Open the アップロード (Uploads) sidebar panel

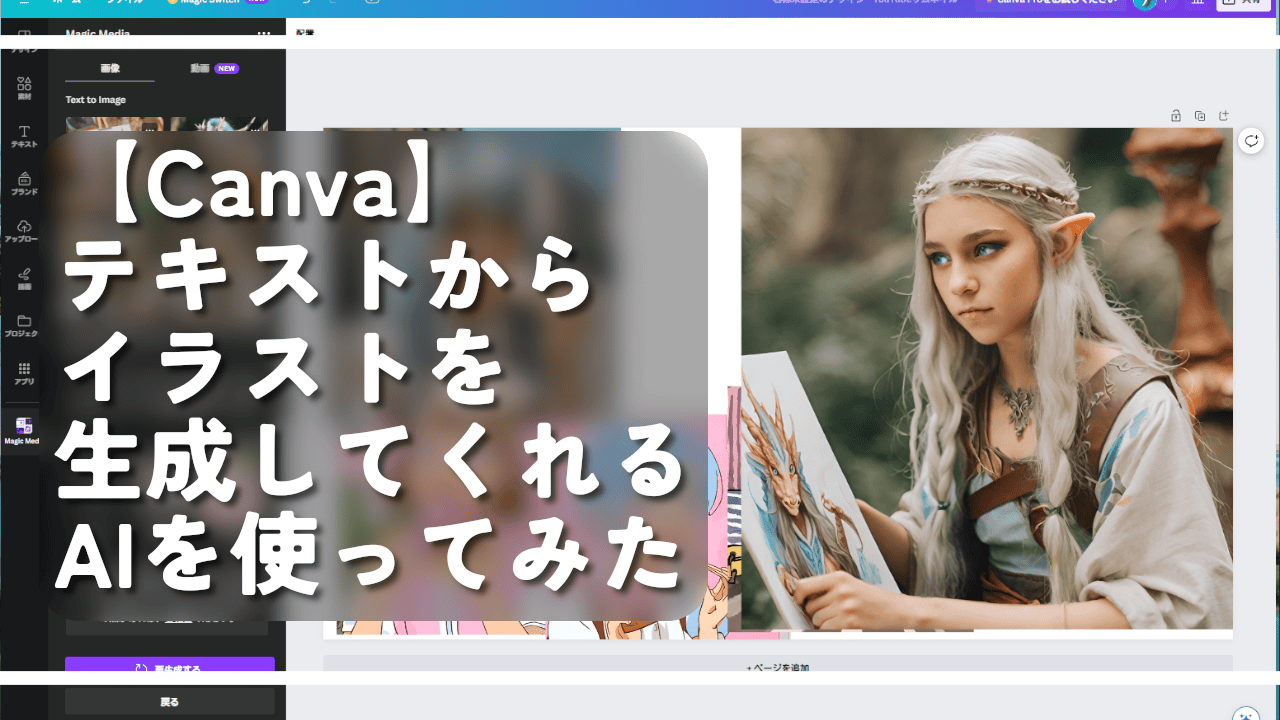[x=24, y=231]
